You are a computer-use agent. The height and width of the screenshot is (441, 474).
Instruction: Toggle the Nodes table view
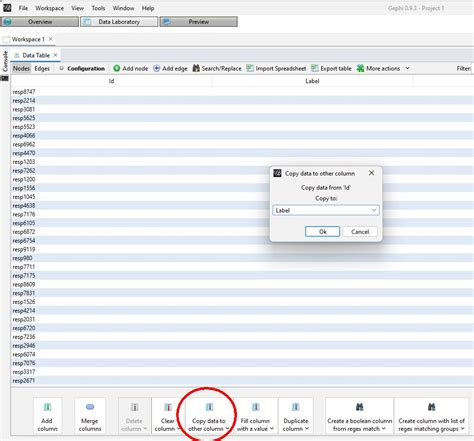click(x=21, y=68)
